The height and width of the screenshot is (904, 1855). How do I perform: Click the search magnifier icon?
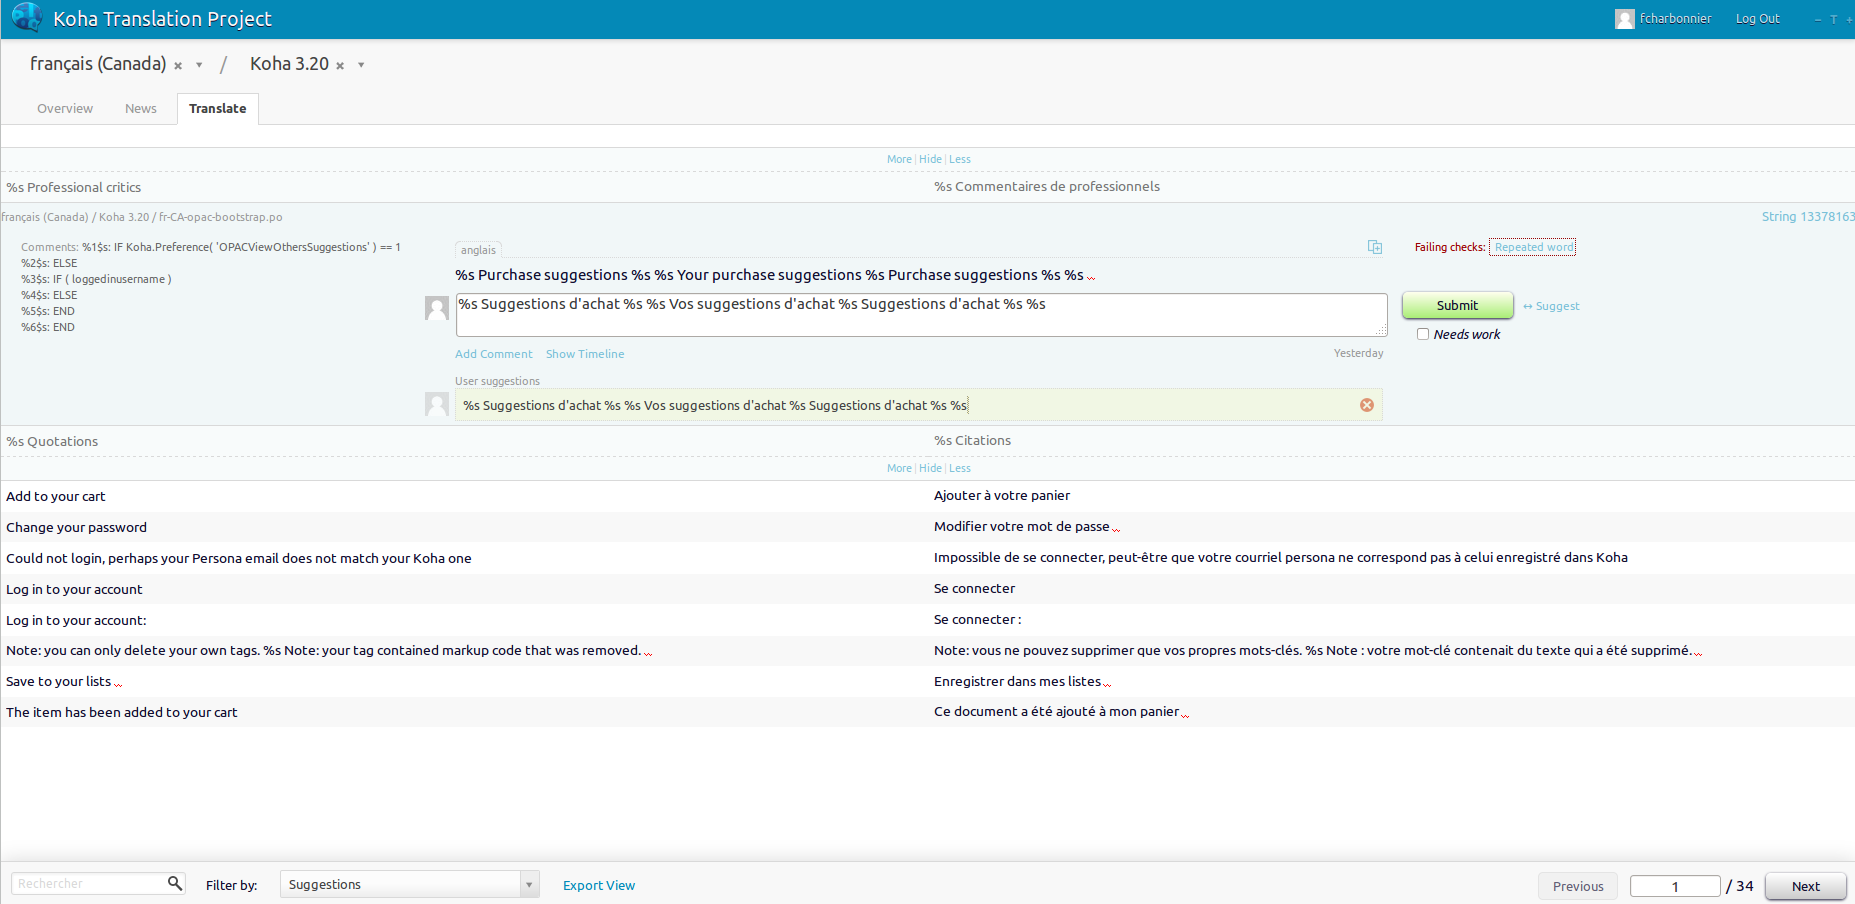tap(175, 883)
